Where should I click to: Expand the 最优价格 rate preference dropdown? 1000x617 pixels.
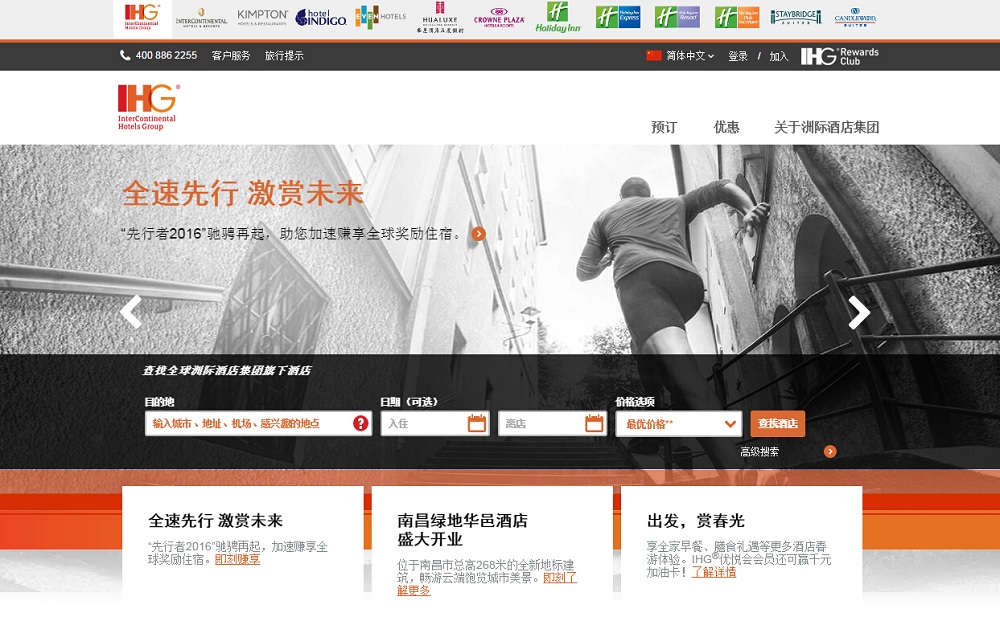pyautogui.click(x=679, y=424)
